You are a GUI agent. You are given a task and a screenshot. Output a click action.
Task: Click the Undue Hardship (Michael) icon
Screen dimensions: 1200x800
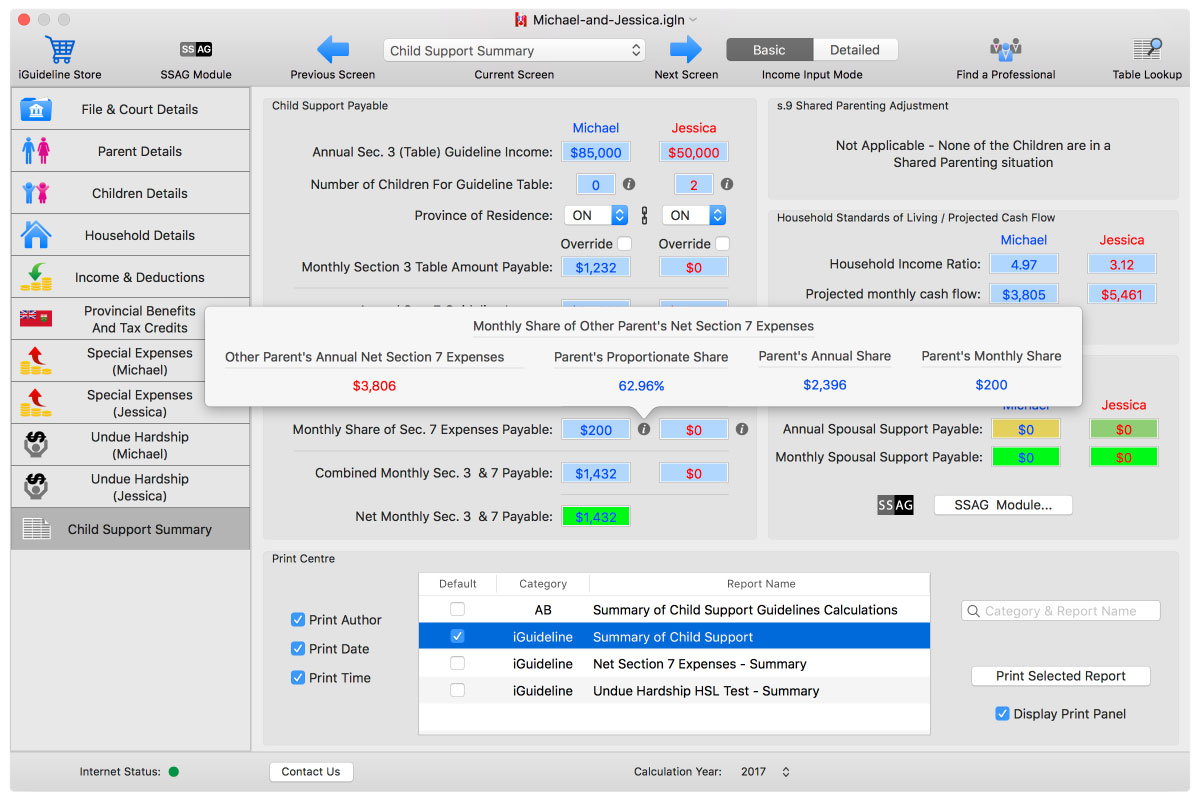[36, 445]
